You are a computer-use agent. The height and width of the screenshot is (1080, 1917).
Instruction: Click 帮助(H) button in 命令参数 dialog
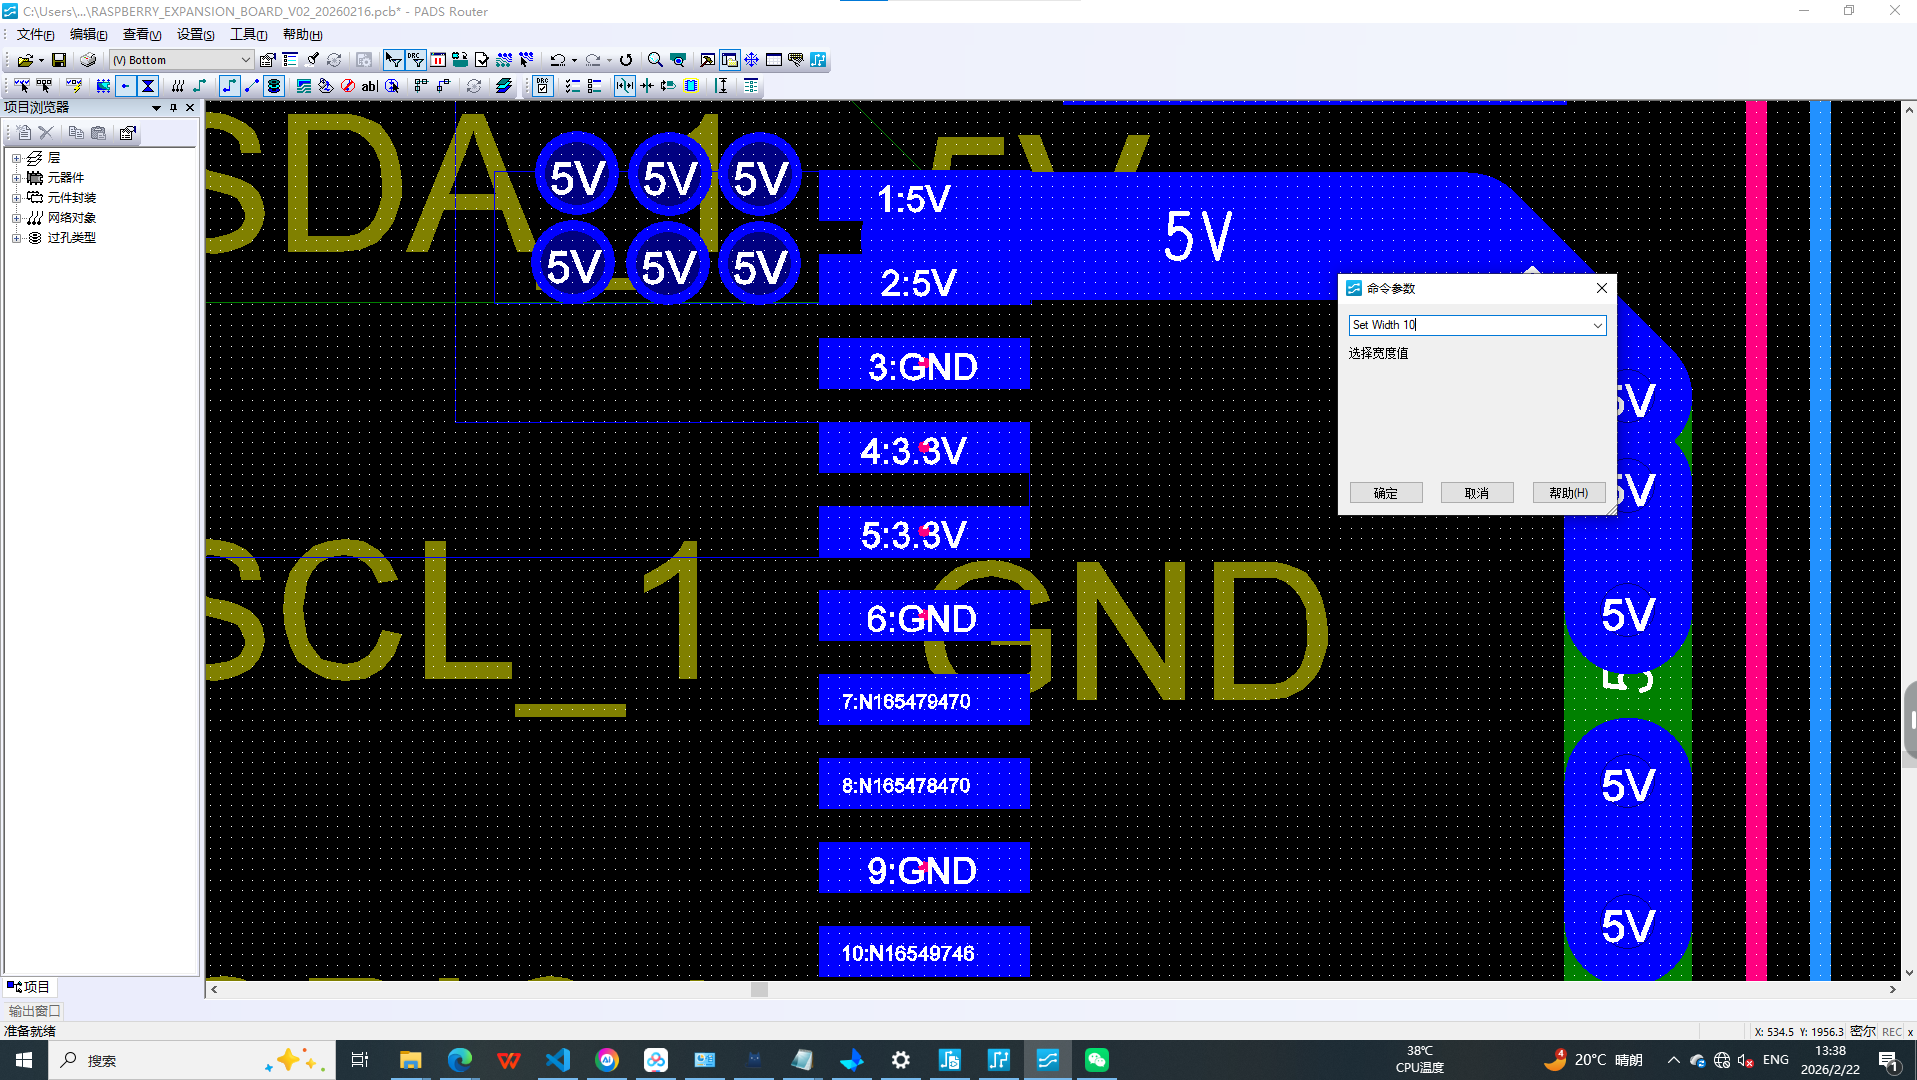click(1568, 493)
